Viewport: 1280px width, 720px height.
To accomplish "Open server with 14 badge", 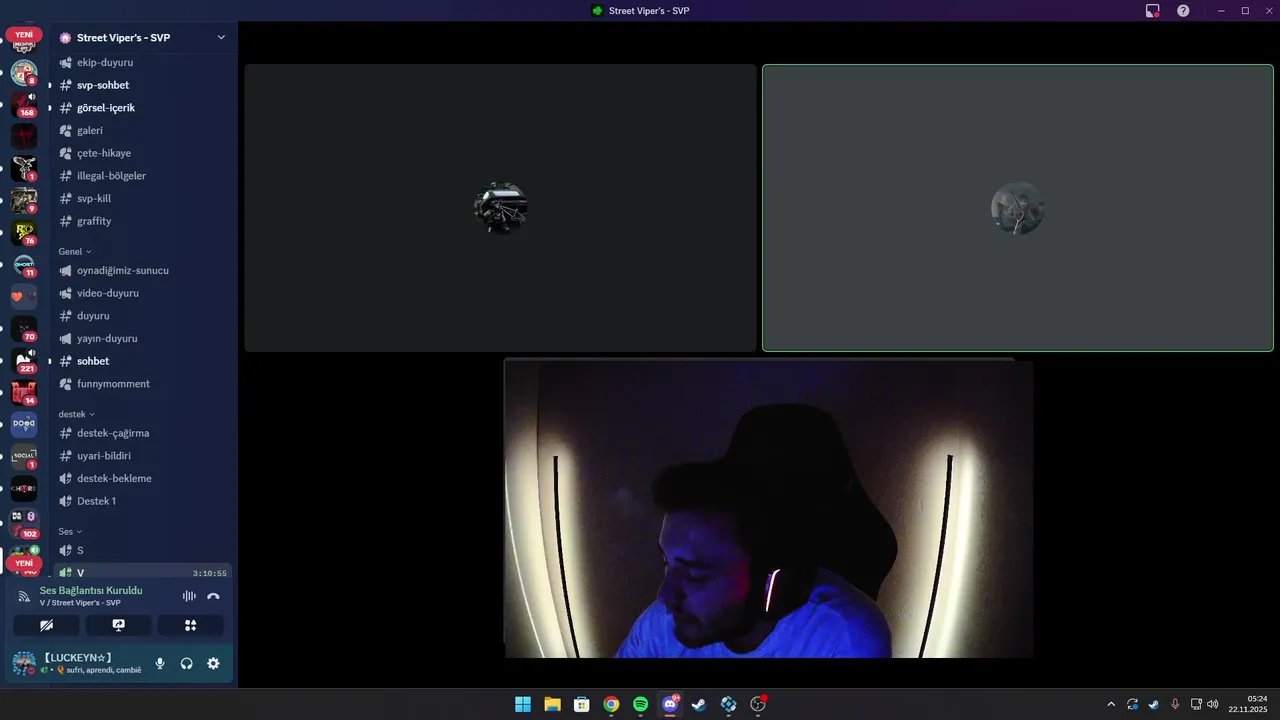I will (x=24, y=393).
